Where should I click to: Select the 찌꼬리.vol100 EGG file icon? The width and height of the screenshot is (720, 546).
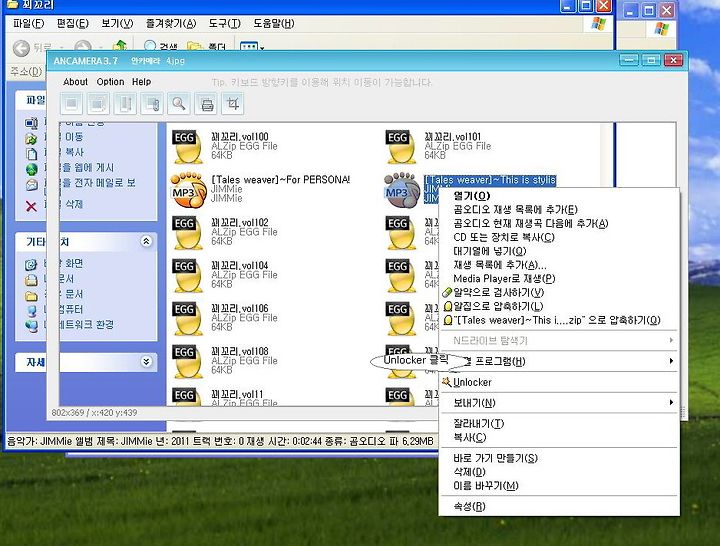tap(188, 147)
